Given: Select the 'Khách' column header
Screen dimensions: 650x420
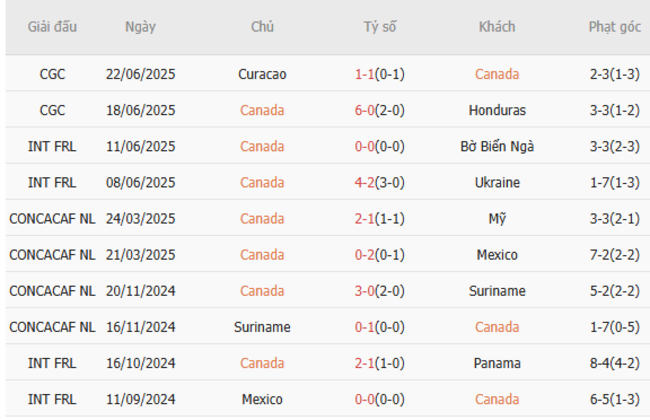Looking at the screenshot, I should (497, 27).
